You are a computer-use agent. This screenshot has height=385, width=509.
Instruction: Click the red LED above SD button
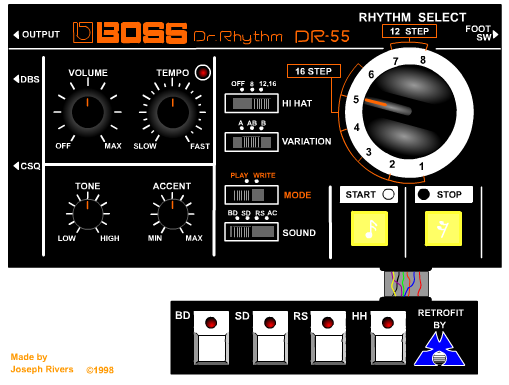pos(270,323)
